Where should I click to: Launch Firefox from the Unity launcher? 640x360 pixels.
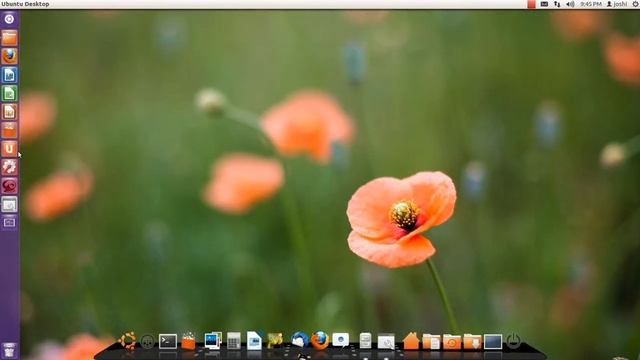pos(9,56)
